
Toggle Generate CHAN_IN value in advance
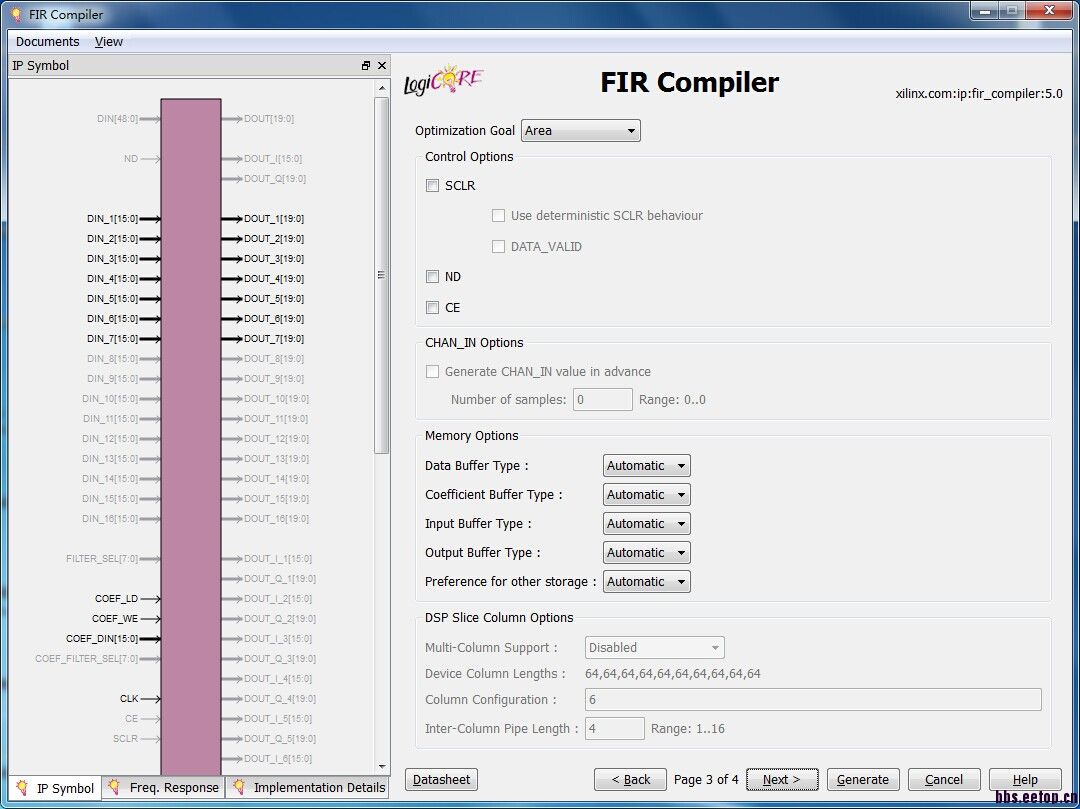tap(433, 372)
